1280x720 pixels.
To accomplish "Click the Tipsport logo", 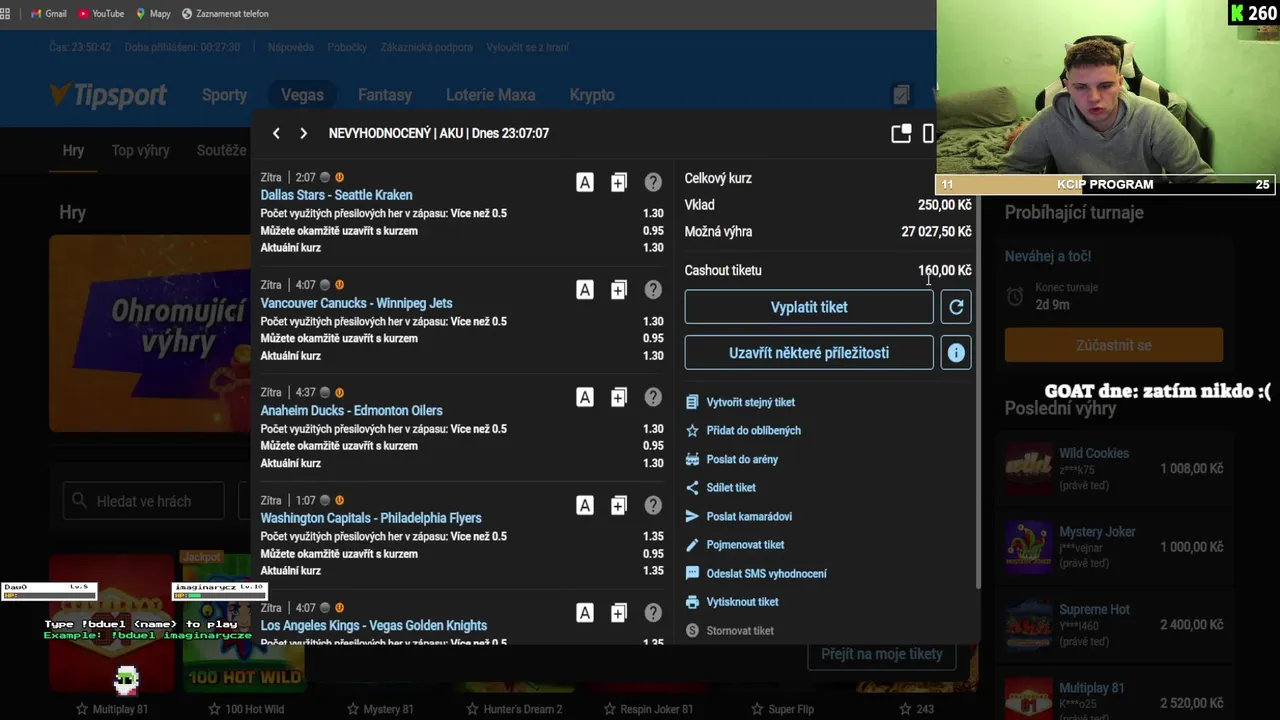I will coord(109,95).
